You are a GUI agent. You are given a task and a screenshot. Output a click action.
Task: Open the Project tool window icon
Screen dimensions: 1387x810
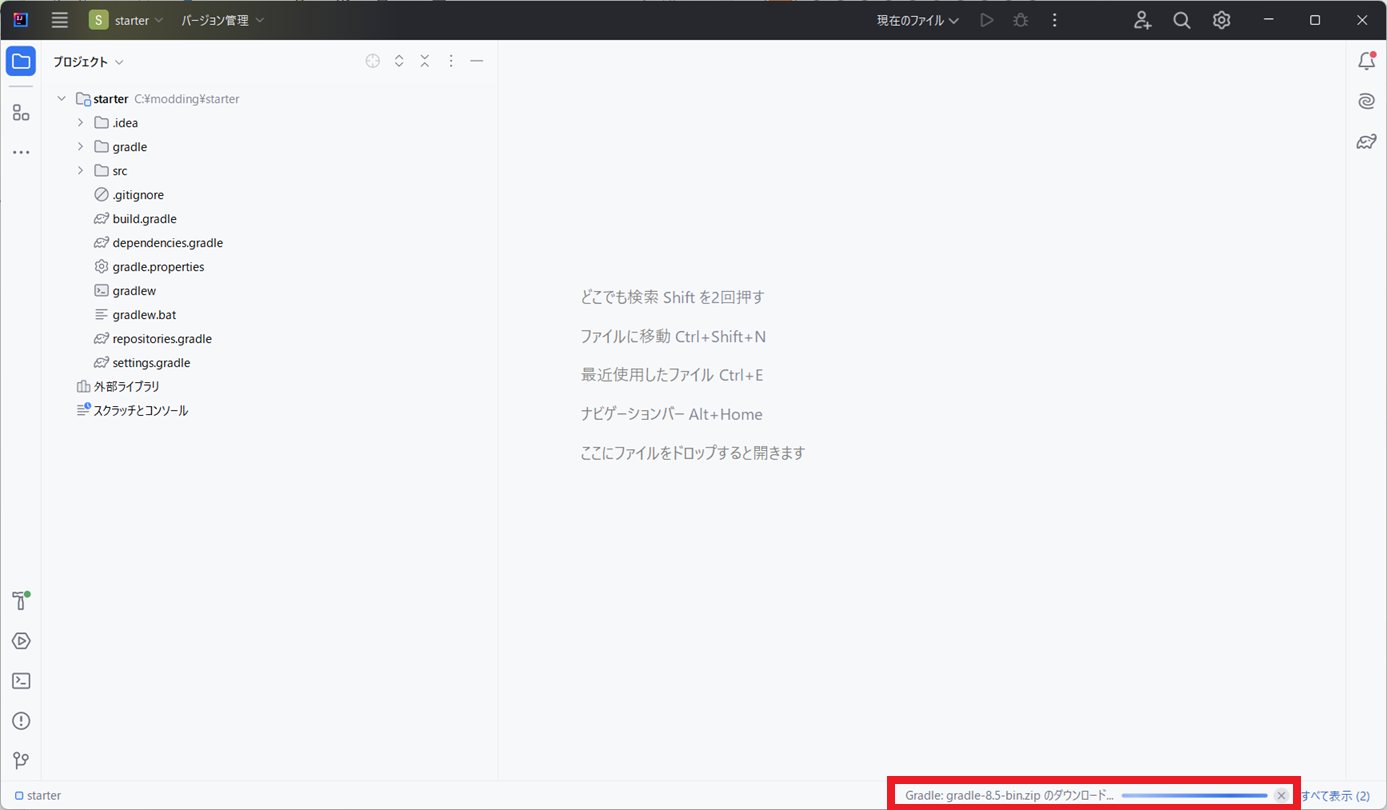[x=21, y=62]
